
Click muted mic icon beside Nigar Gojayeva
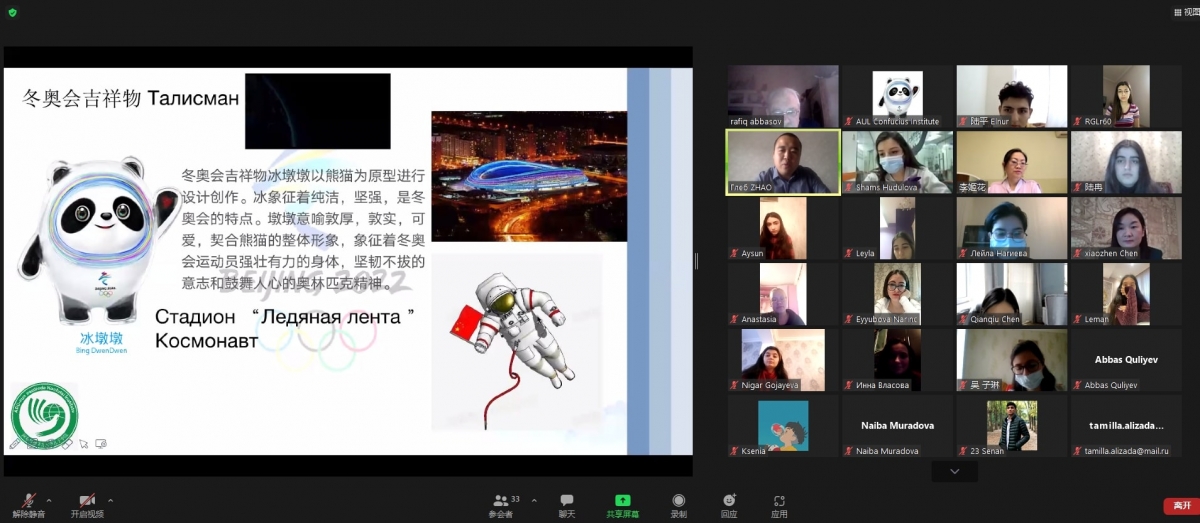735,385
